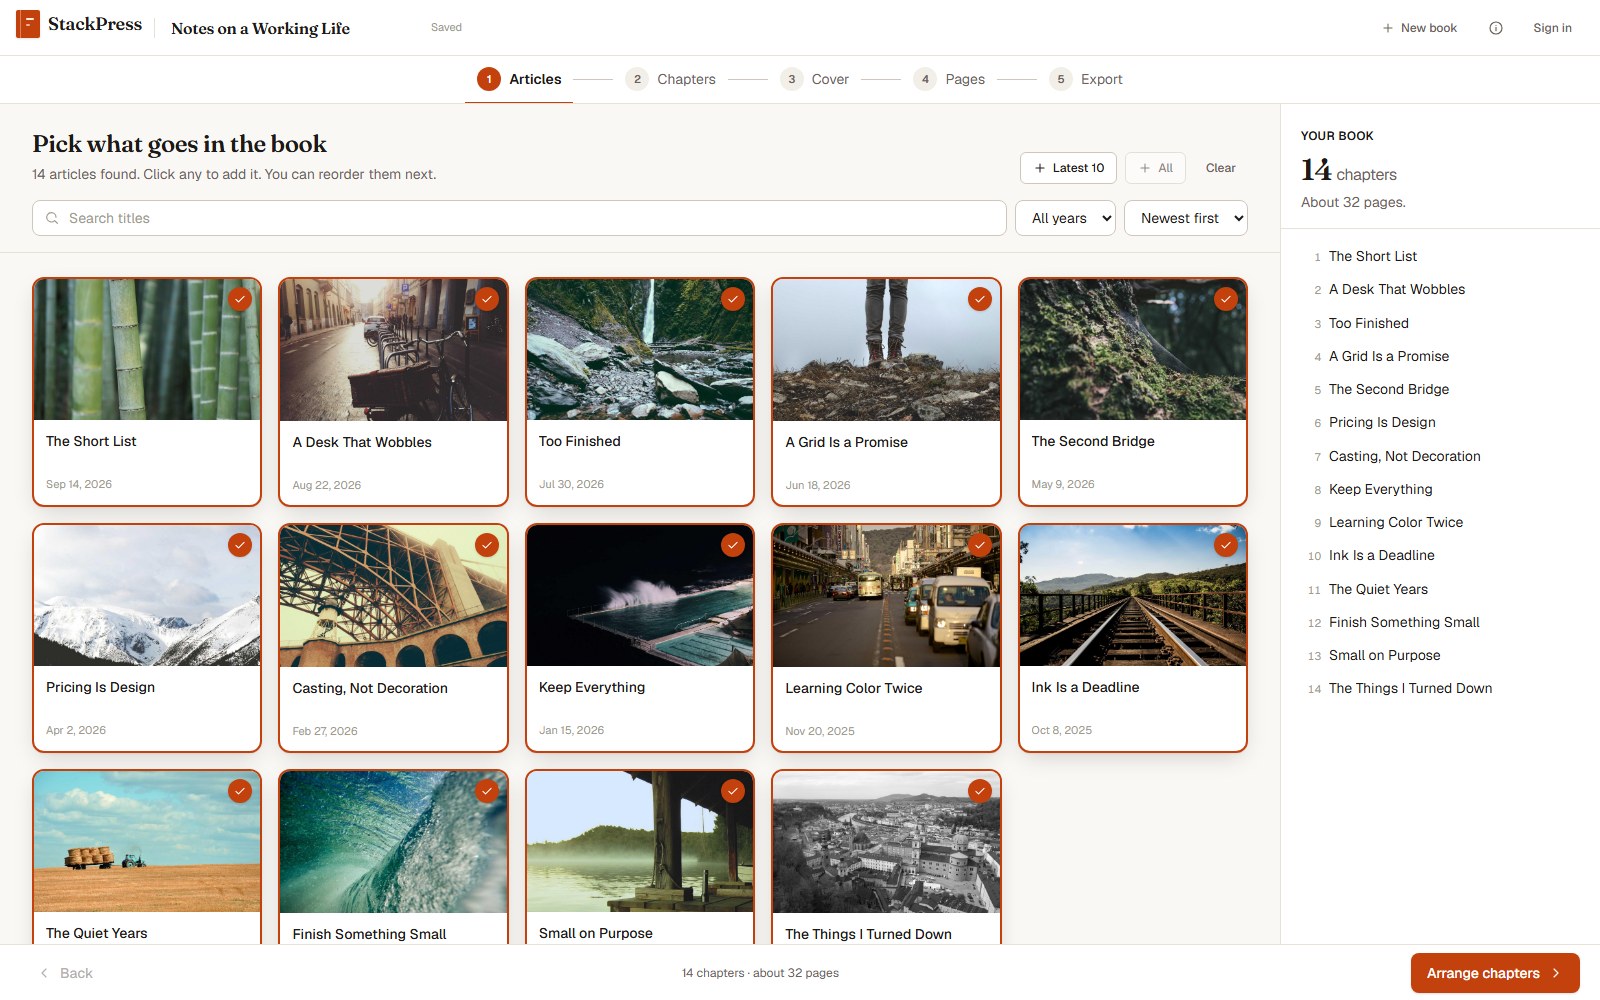Uncheck Pricing Is Design card checkmark
1600x1000 pixels.
coord(240,545)
